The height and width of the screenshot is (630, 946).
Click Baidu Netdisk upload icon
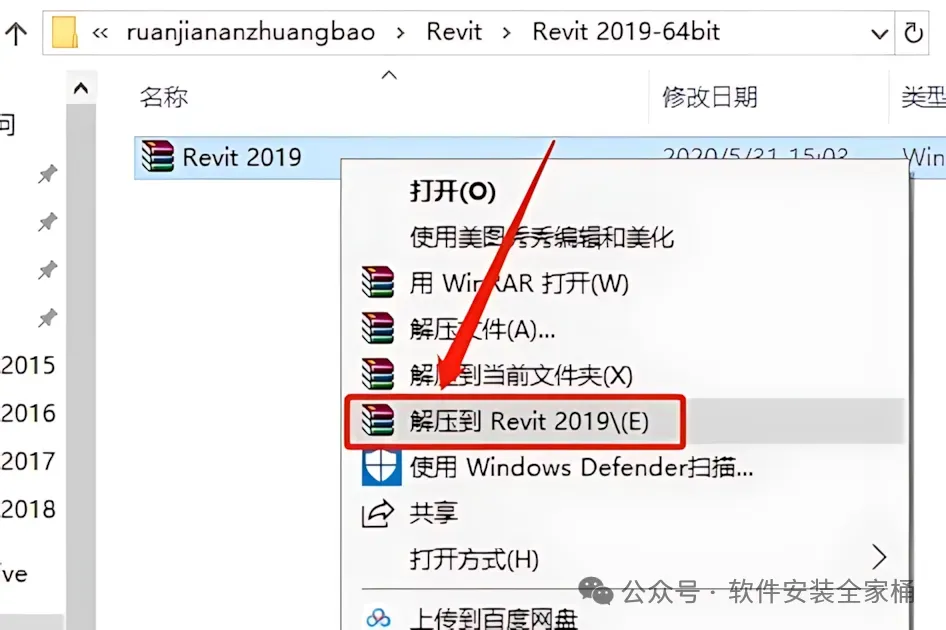378,618
